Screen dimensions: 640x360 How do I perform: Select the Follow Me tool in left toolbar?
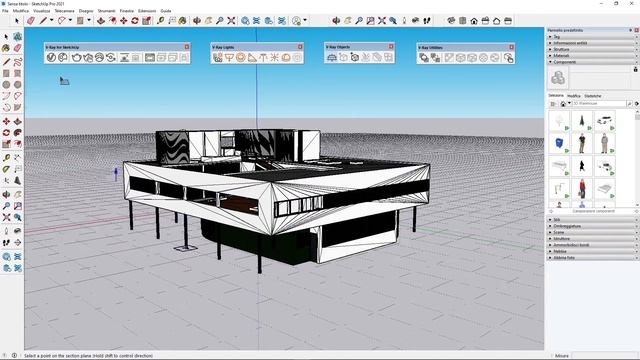point(18,133)
